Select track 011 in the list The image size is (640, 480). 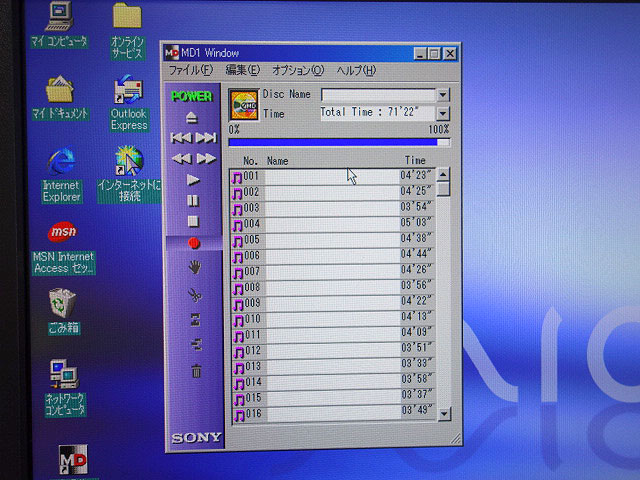coord(333,334)
